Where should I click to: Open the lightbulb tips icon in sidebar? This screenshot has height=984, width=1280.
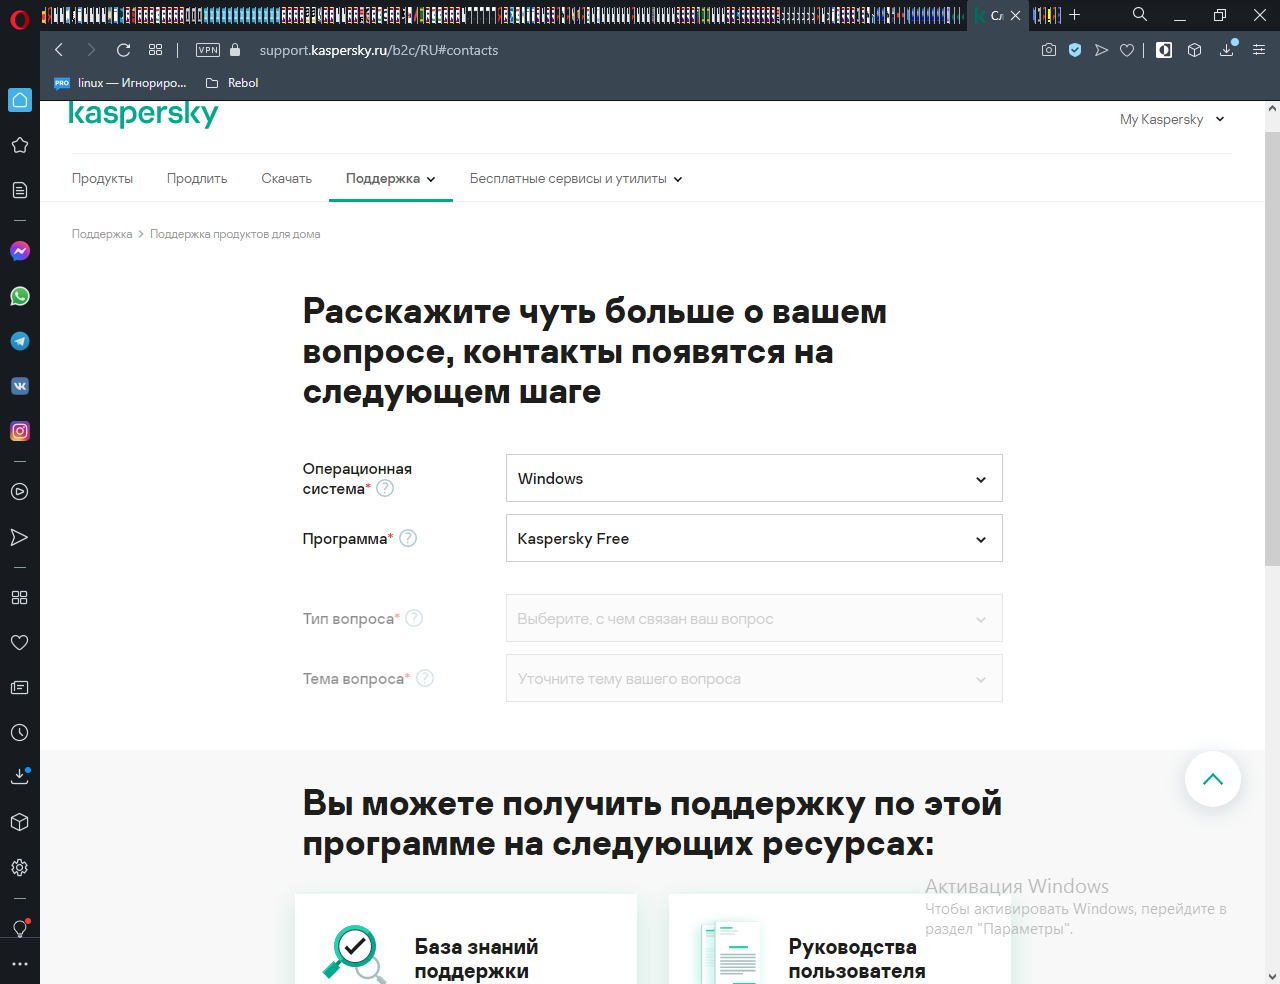[x=19, y=928]
